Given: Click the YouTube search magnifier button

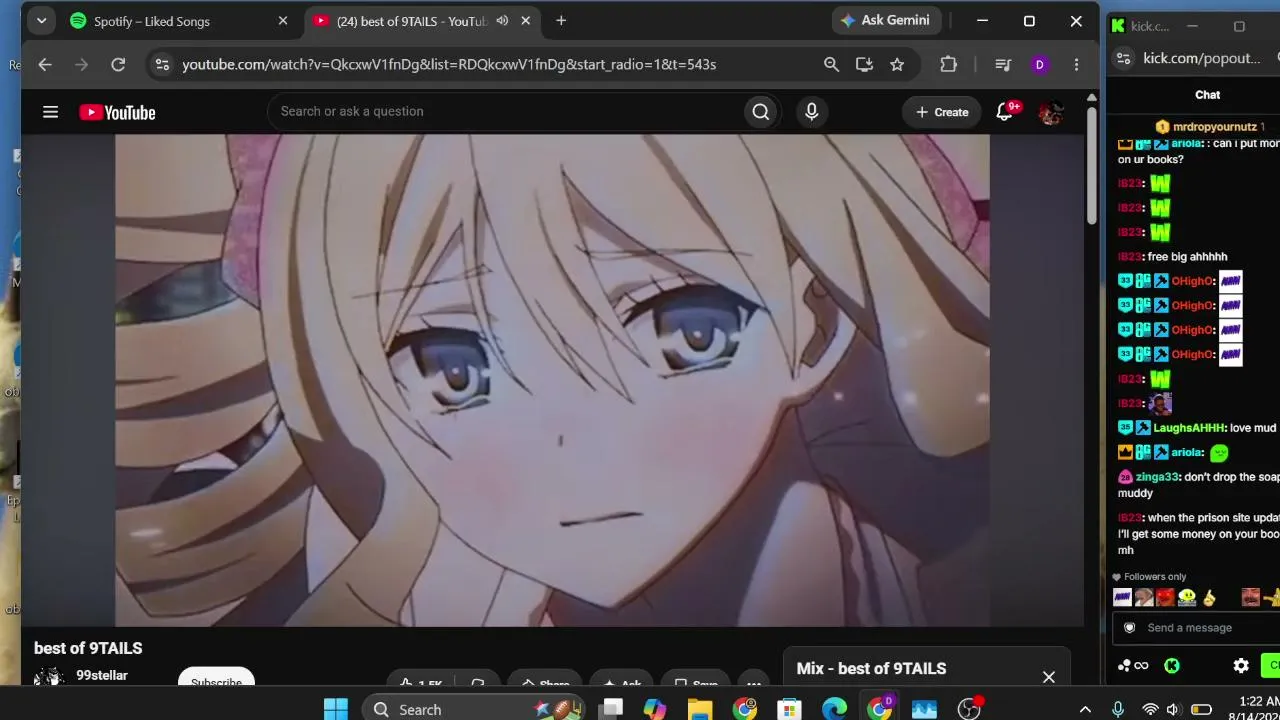Looking at the screenshot, I should coord(761,112).
